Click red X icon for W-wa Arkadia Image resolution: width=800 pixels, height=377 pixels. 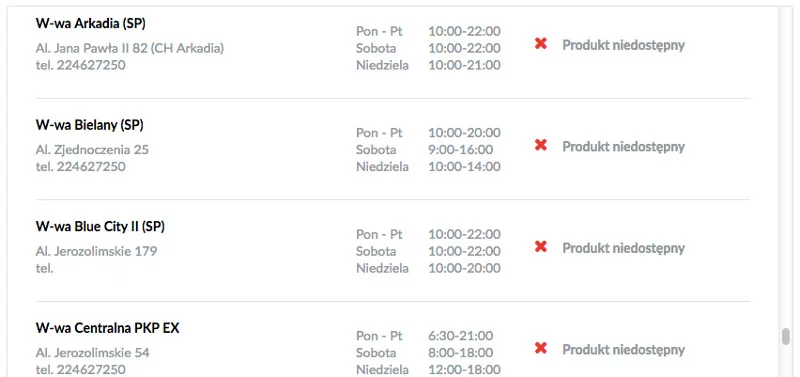click(541, 44)
